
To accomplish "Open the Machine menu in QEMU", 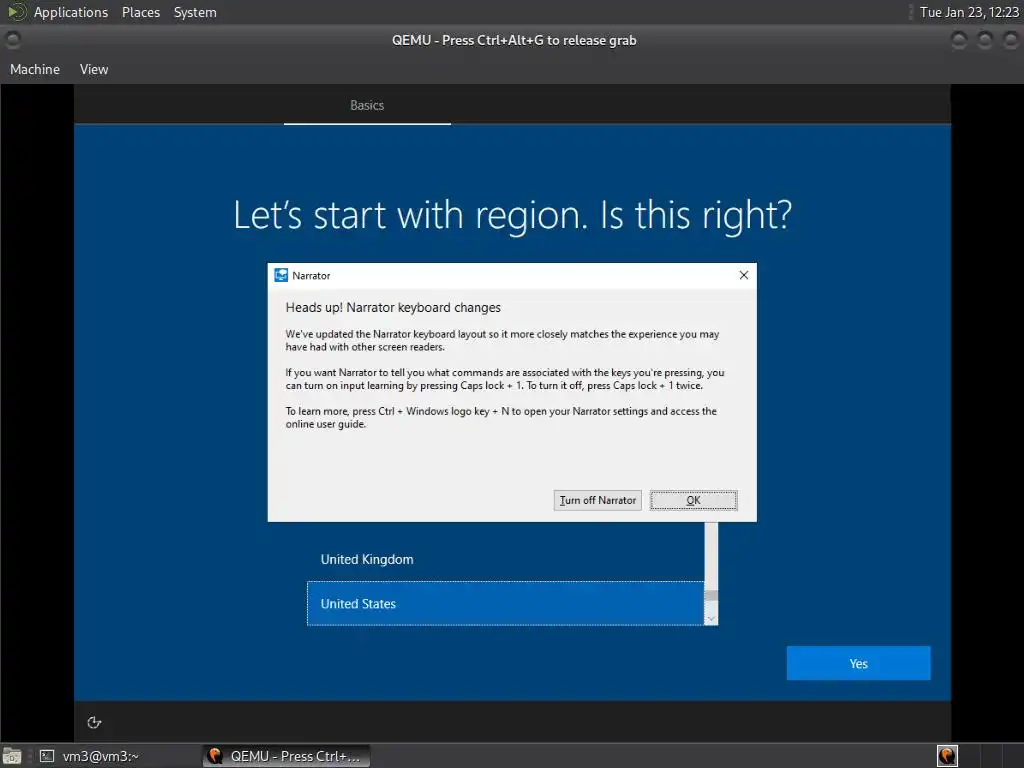I will pyautogui.click(x=35, y=69).
